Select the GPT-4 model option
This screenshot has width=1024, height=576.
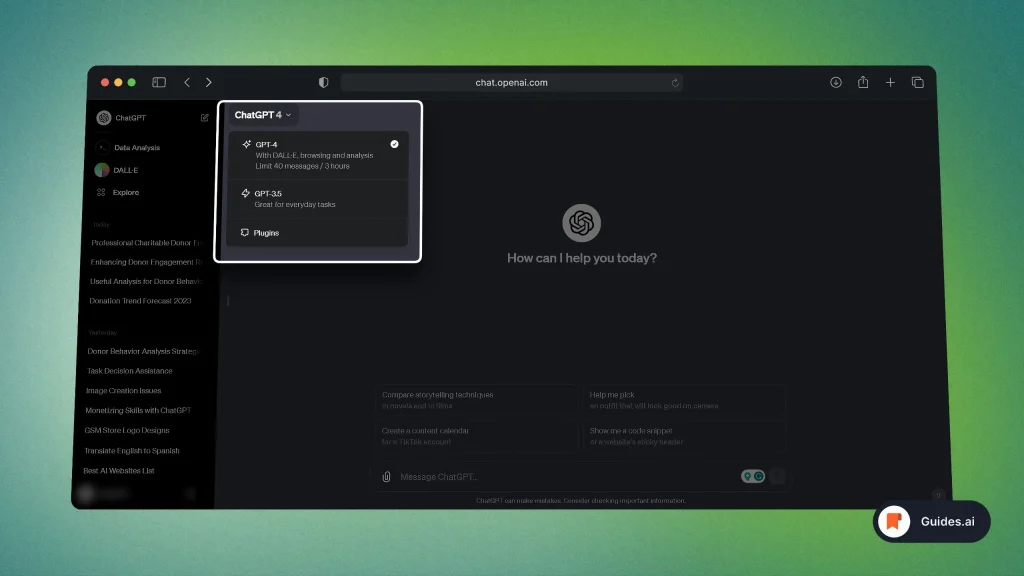click(x=317, y=155)
